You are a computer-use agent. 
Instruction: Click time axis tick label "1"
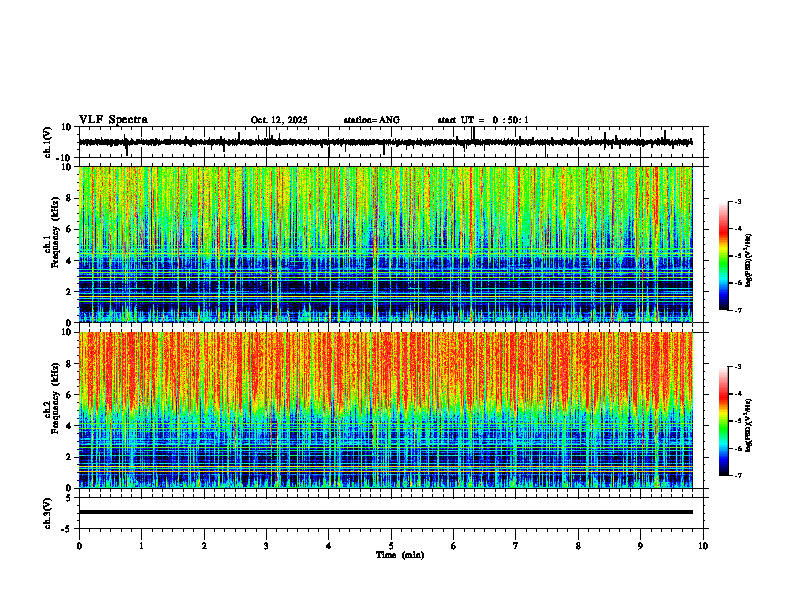pos(141,546)
